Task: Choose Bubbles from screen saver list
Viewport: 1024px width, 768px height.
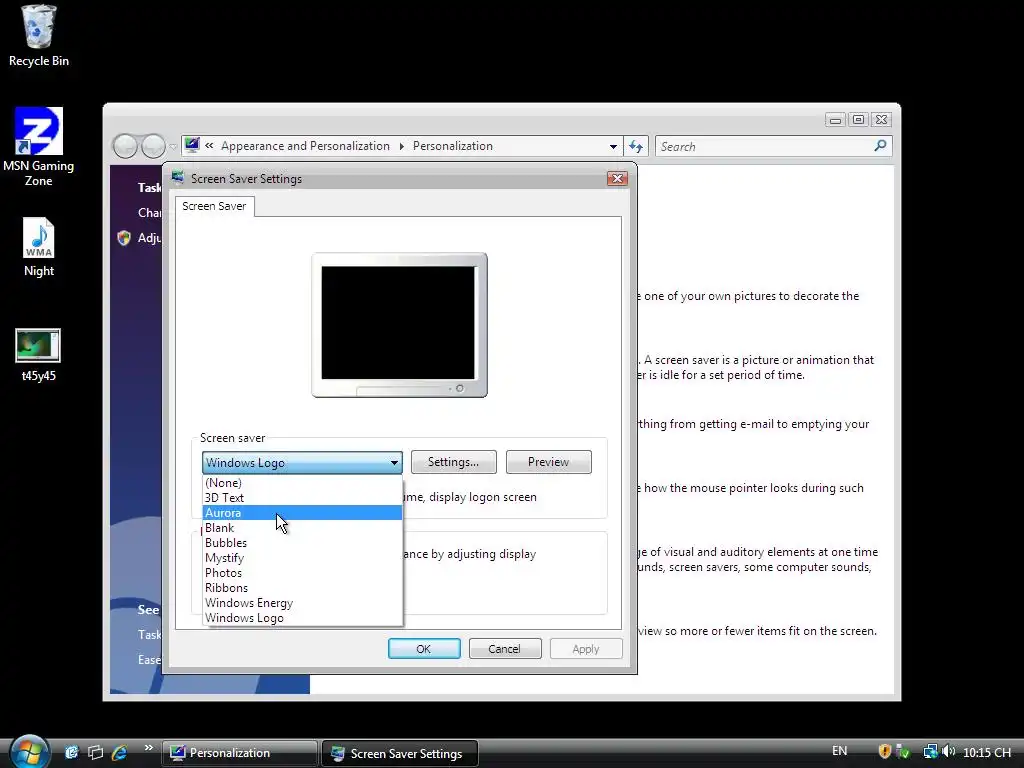Action: click(x=302, y=543)
